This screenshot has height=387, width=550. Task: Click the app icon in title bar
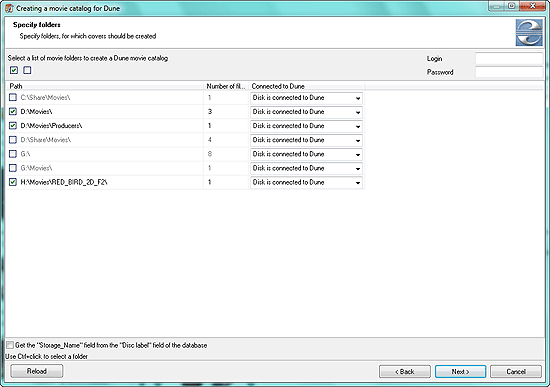9,8
